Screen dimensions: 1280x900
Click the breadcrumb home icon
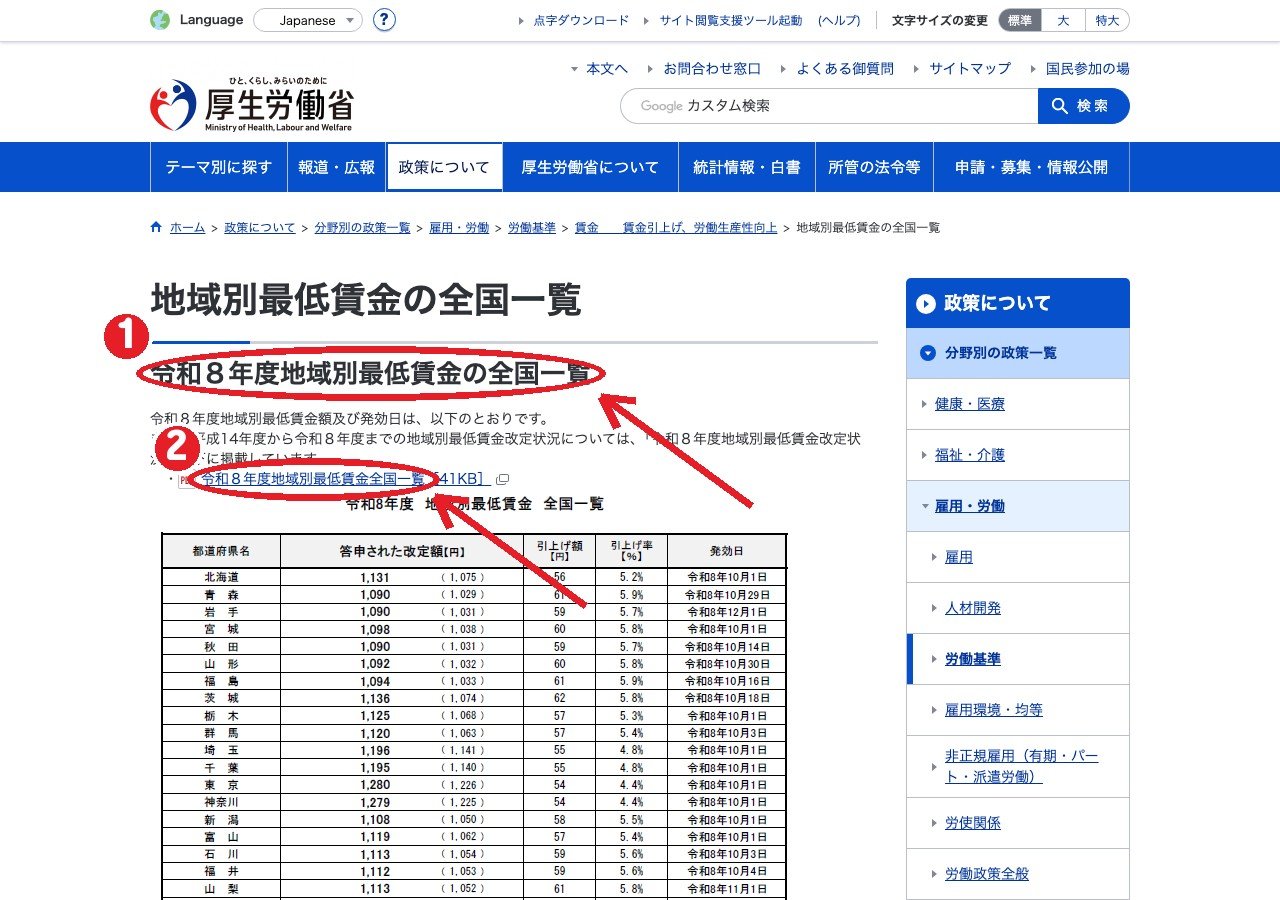[156, 227]
